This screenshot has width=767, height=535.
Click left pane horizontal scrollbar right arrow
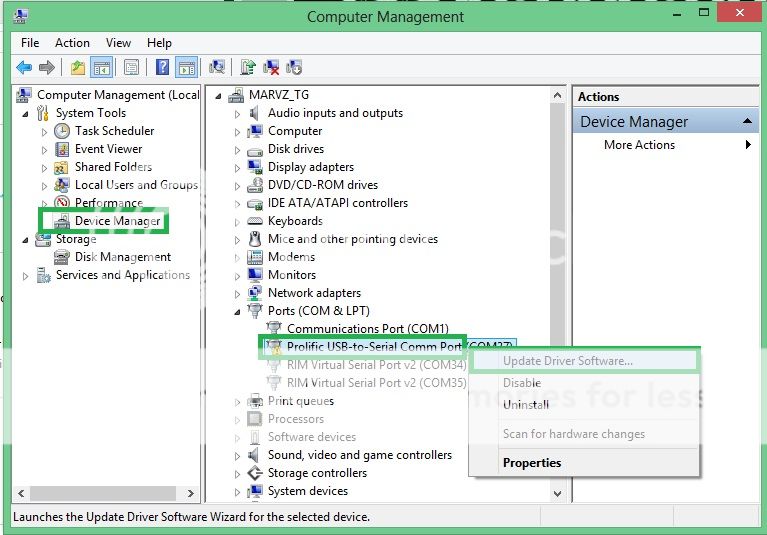191,493
